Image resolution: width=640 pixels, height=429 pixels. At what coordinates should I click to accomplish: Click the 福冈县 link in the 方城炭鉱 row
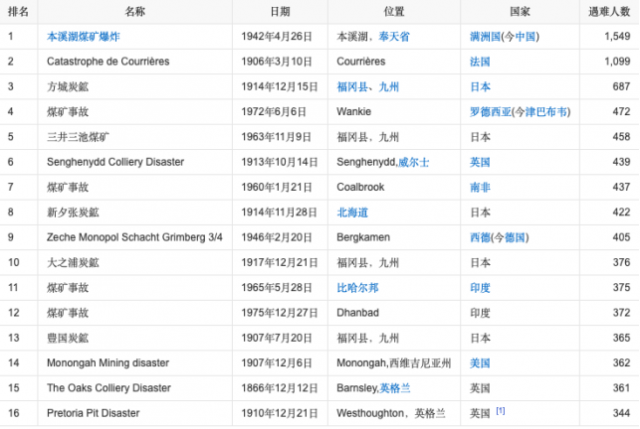(352, 87)
